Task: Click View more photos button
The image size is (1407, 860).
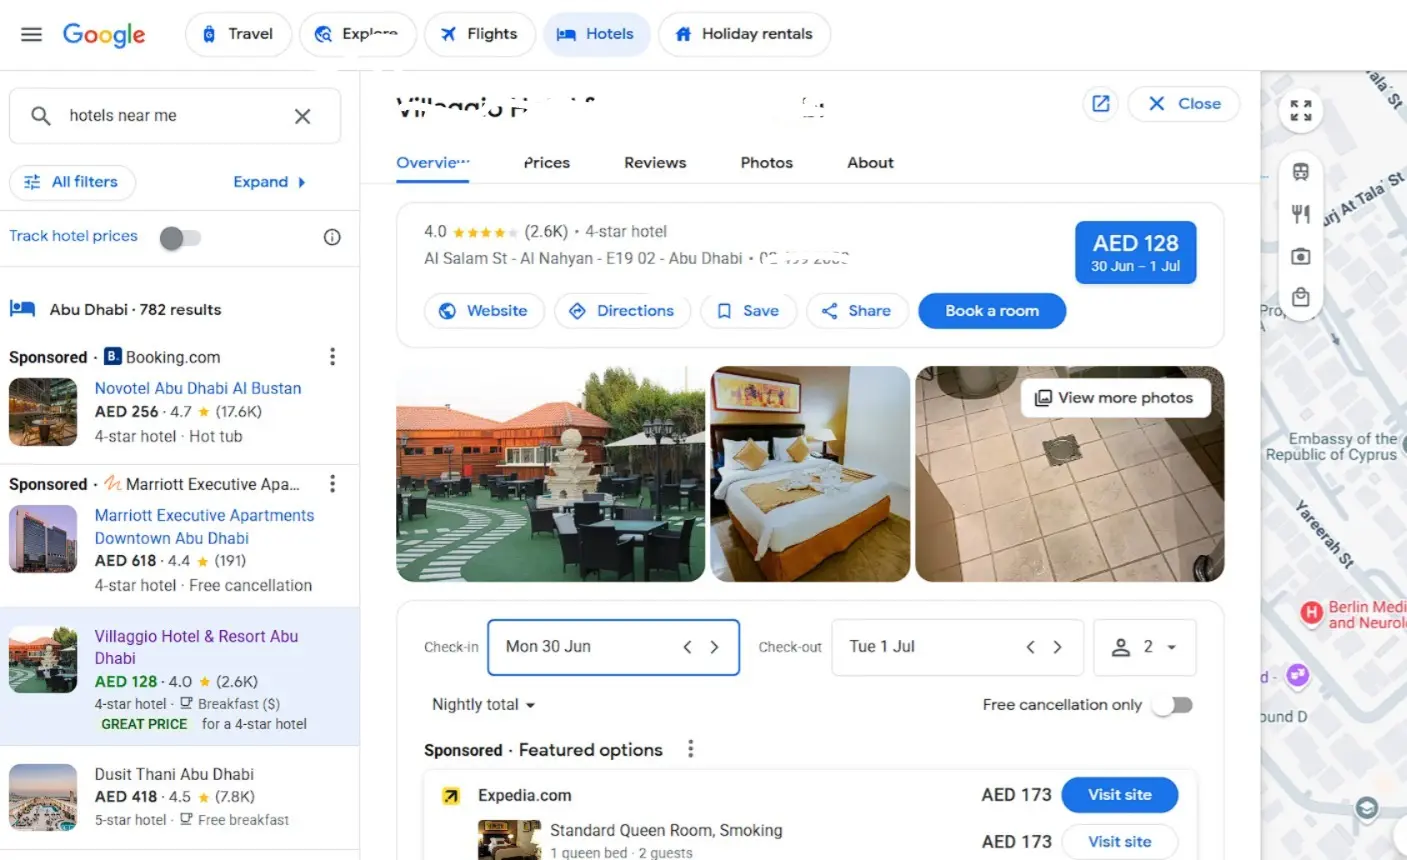Action: [1115, 398]
